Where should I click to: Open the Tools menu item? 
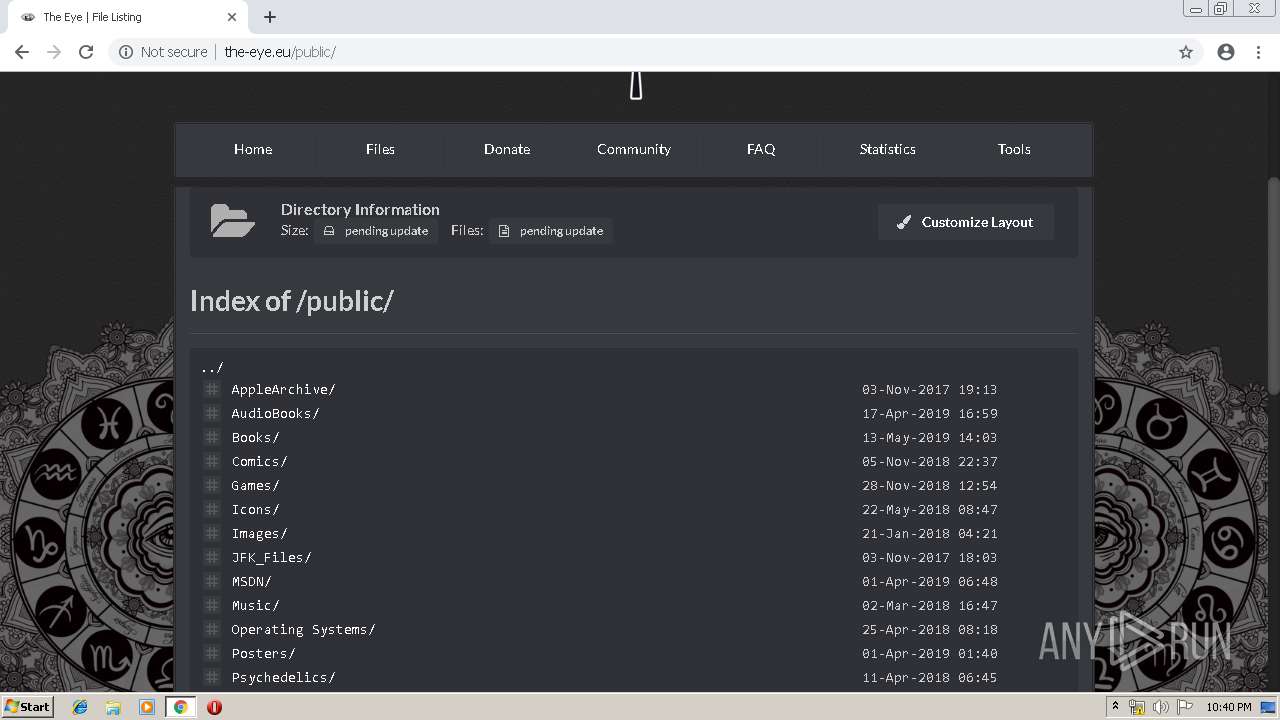(x=1014, y=149)
